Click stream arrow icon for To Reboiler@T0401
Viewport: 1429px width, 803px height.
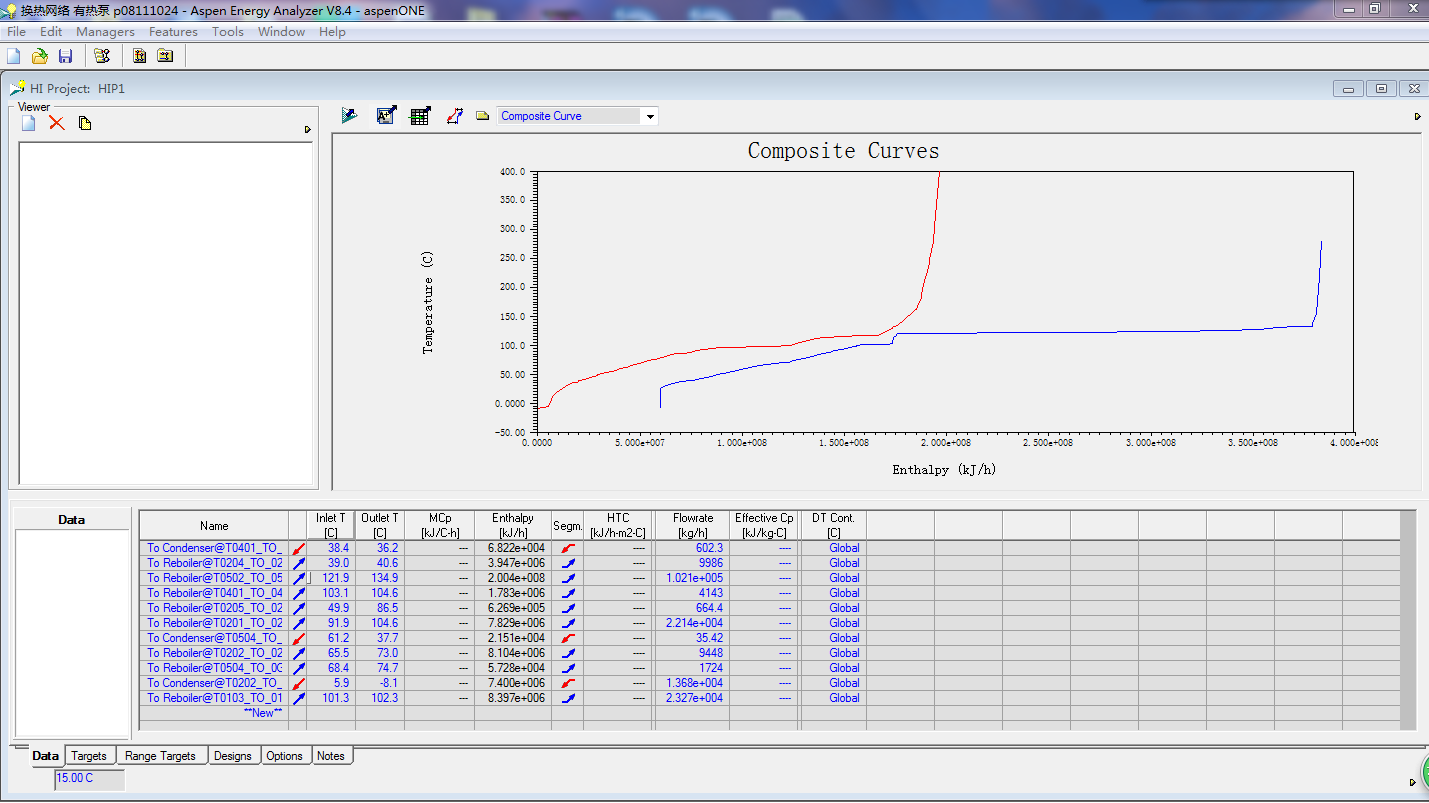(299, 593)
